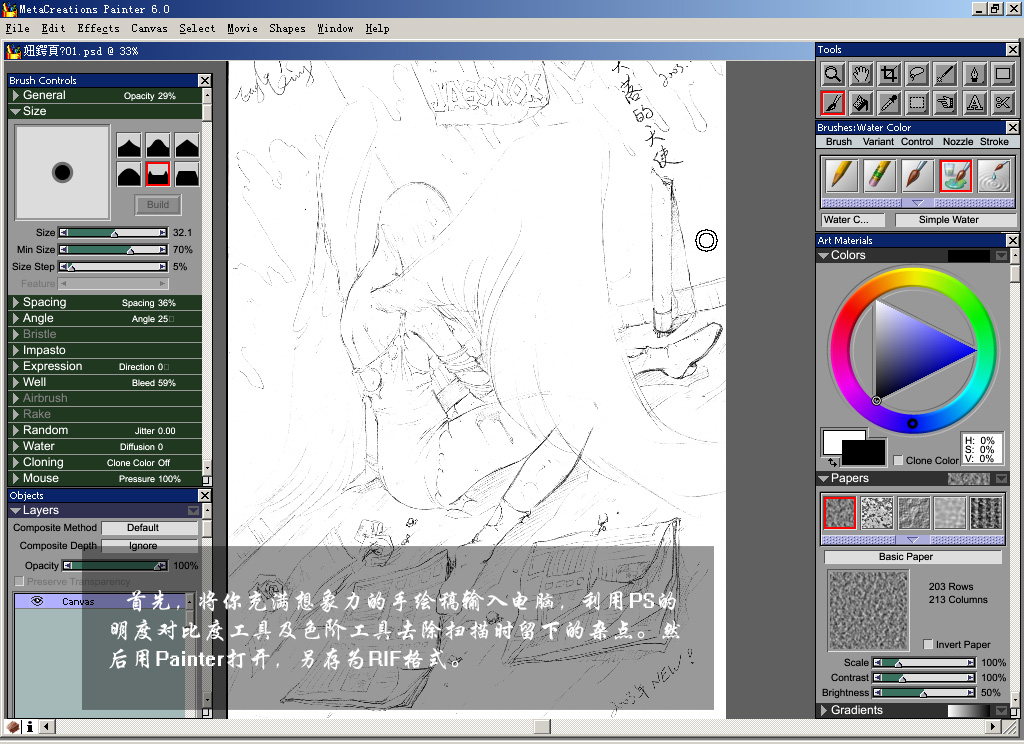Screen dimensions: 1024x744
Task: Select the Magnifier tool
Action: [833, 74]
